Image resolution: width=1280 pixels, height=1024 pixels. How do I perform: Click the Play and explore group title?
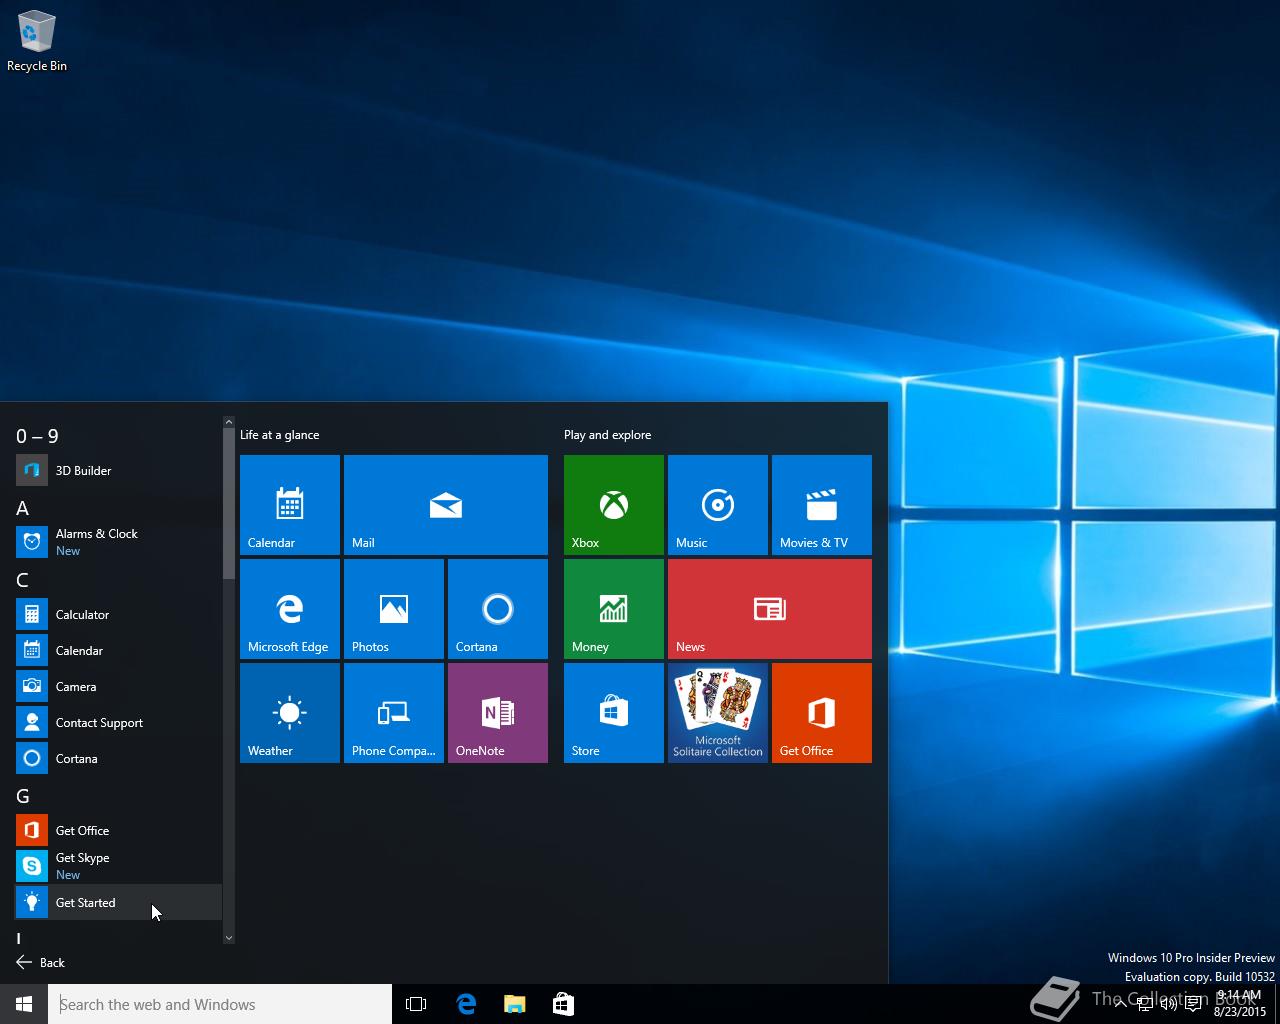click(x=607, y=435)
